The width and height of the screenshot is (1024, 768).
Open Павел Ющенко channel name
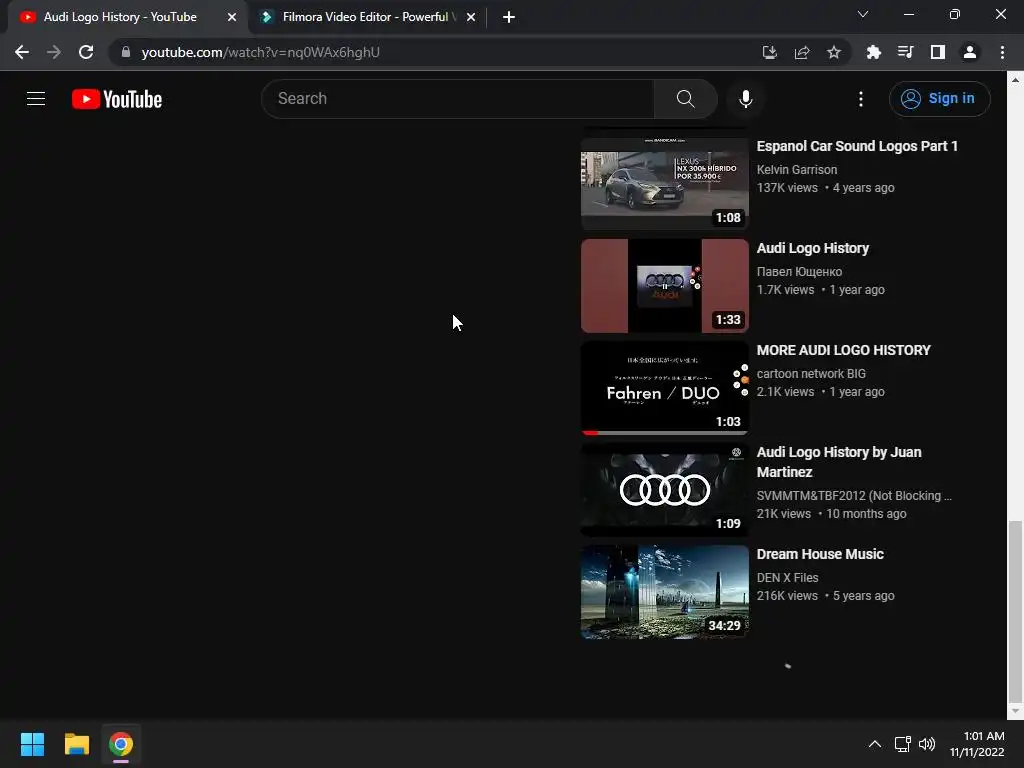click(799, 272)
